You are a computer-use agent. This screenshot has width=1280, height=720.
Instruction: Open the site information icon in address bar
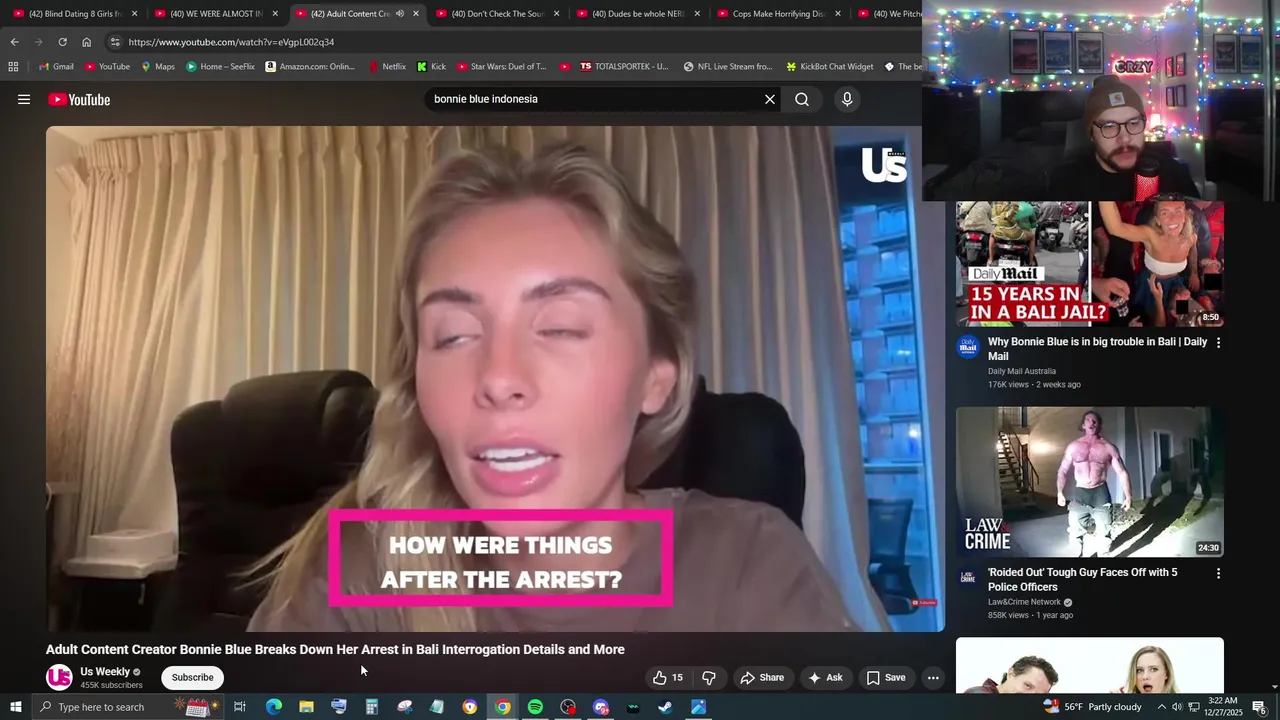(115, 42)
